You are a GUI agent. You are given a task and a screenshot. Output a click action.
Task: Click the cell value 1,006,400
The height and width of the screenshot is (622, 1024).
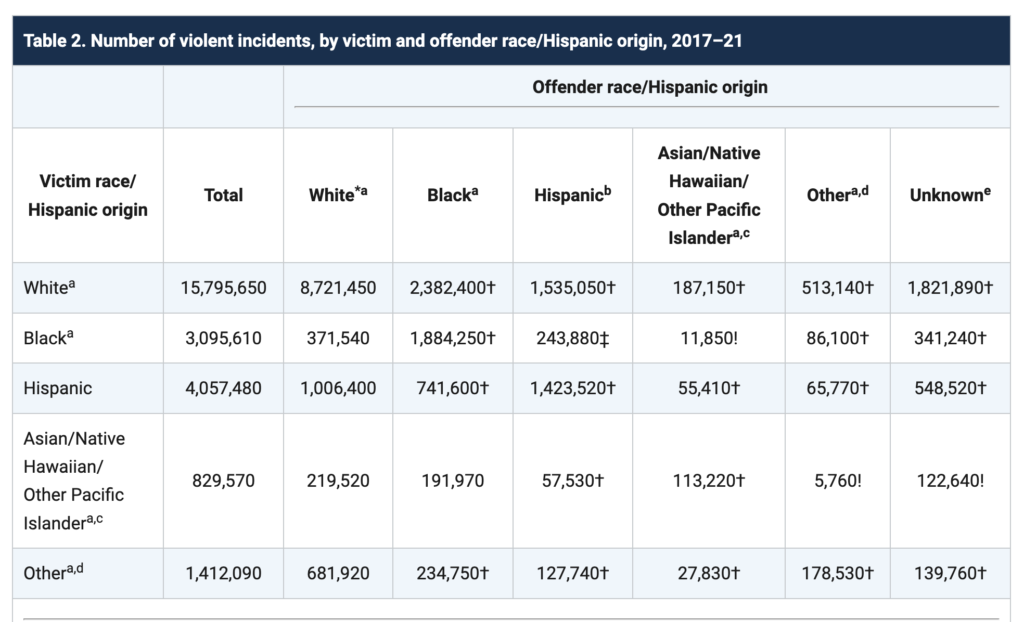(x=338, y=389)
